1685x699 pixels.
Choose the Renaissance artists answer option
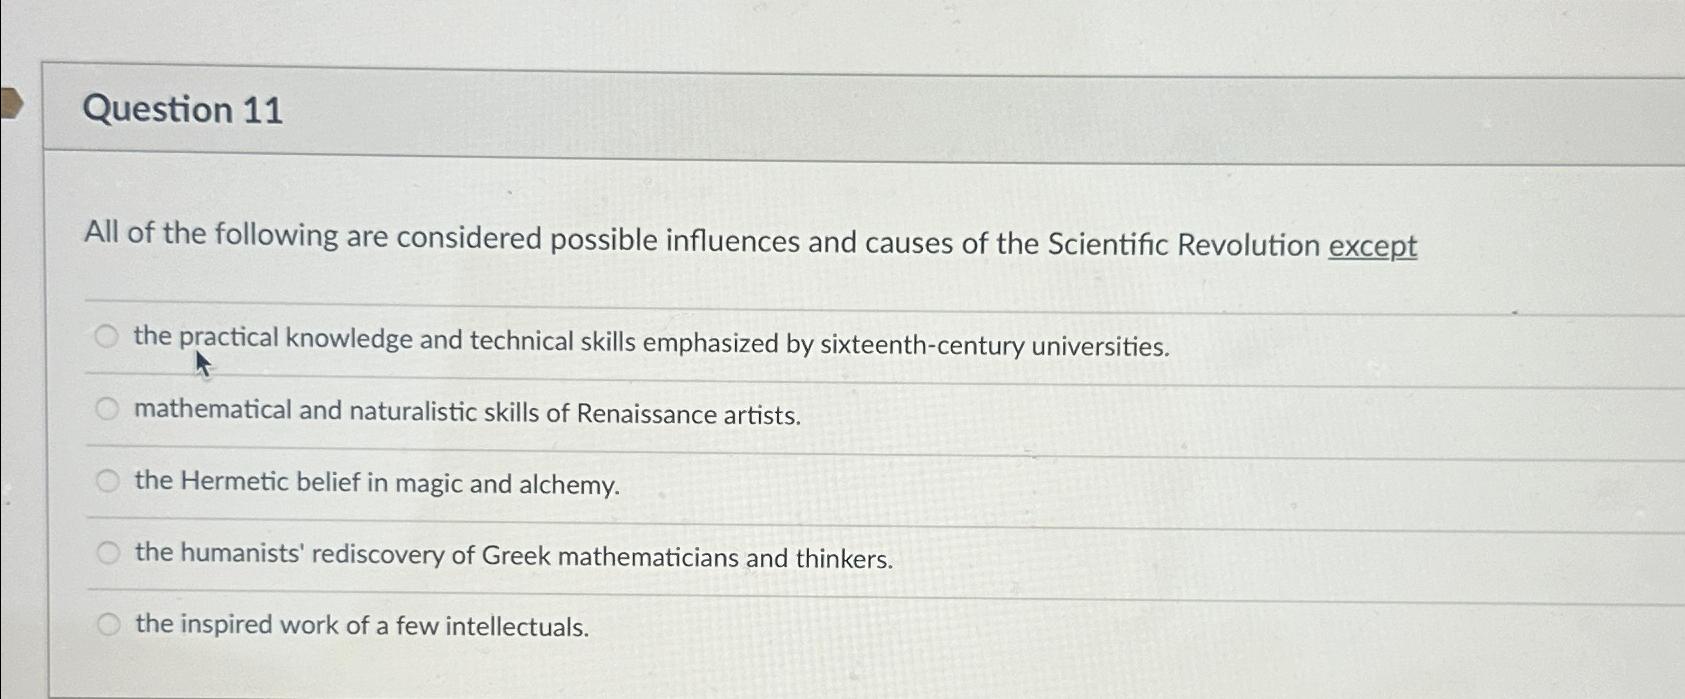click(106, 408)
